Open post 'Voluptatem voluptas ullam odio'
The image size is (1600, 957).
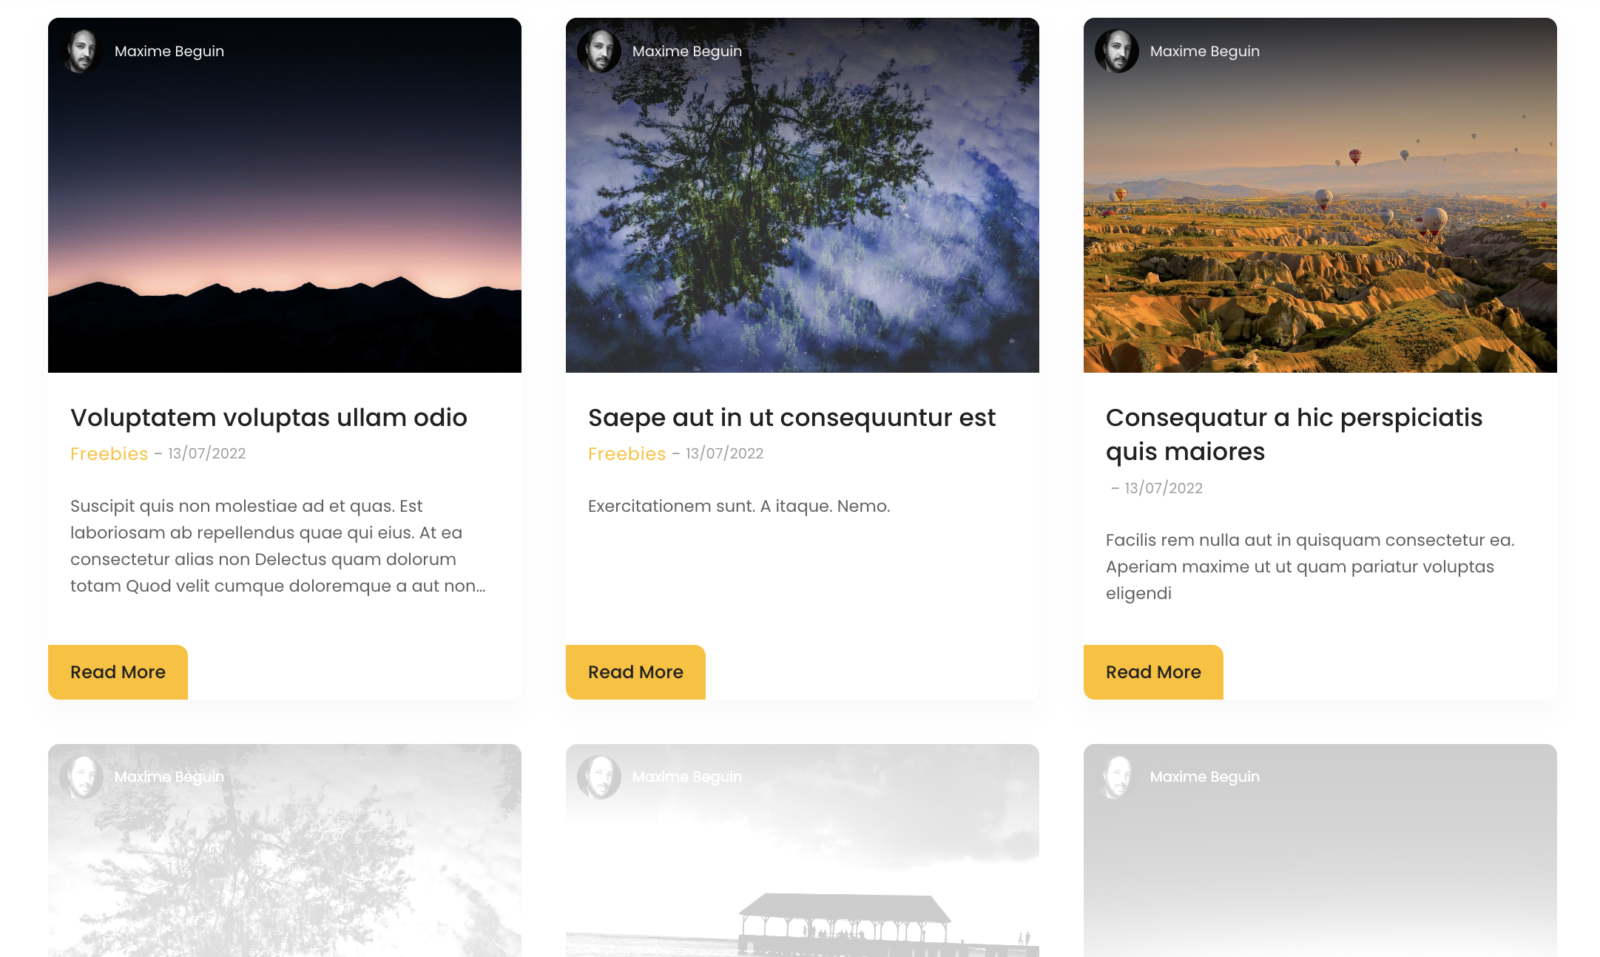point(269,417)
